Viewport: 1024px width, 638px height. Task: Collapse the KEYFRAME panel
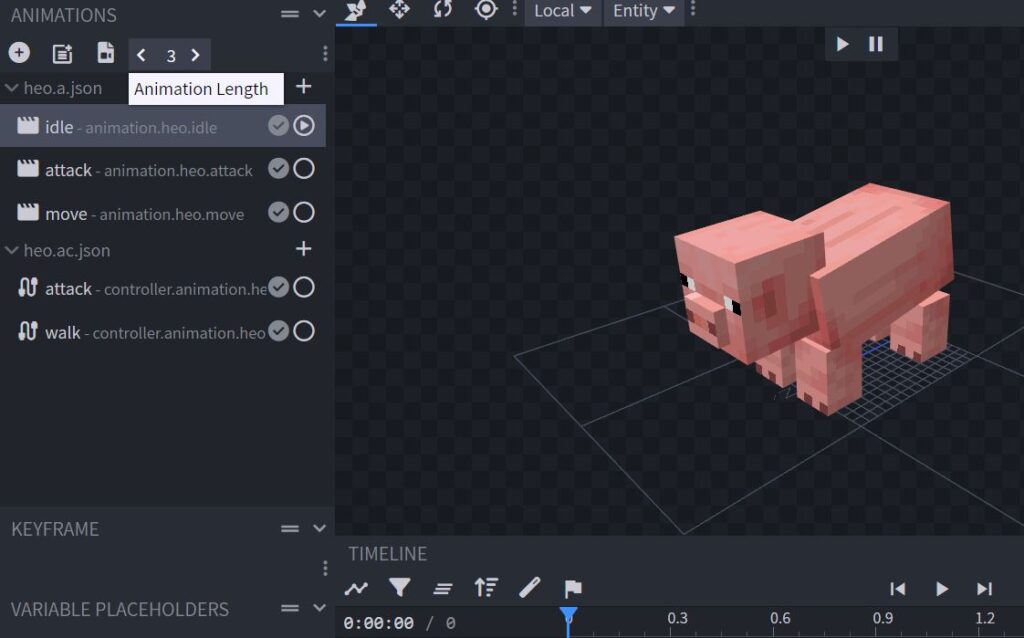[319, 528]
